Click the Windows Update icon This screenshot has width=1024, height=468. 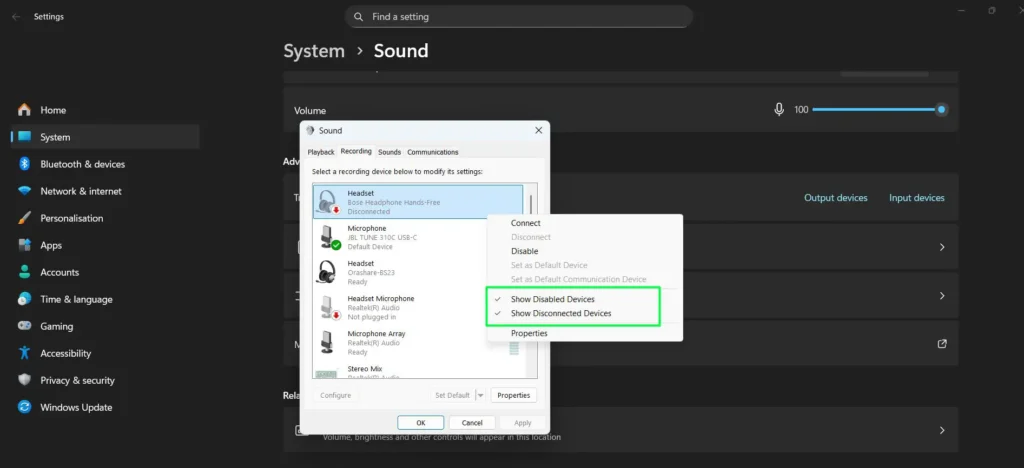24,407
